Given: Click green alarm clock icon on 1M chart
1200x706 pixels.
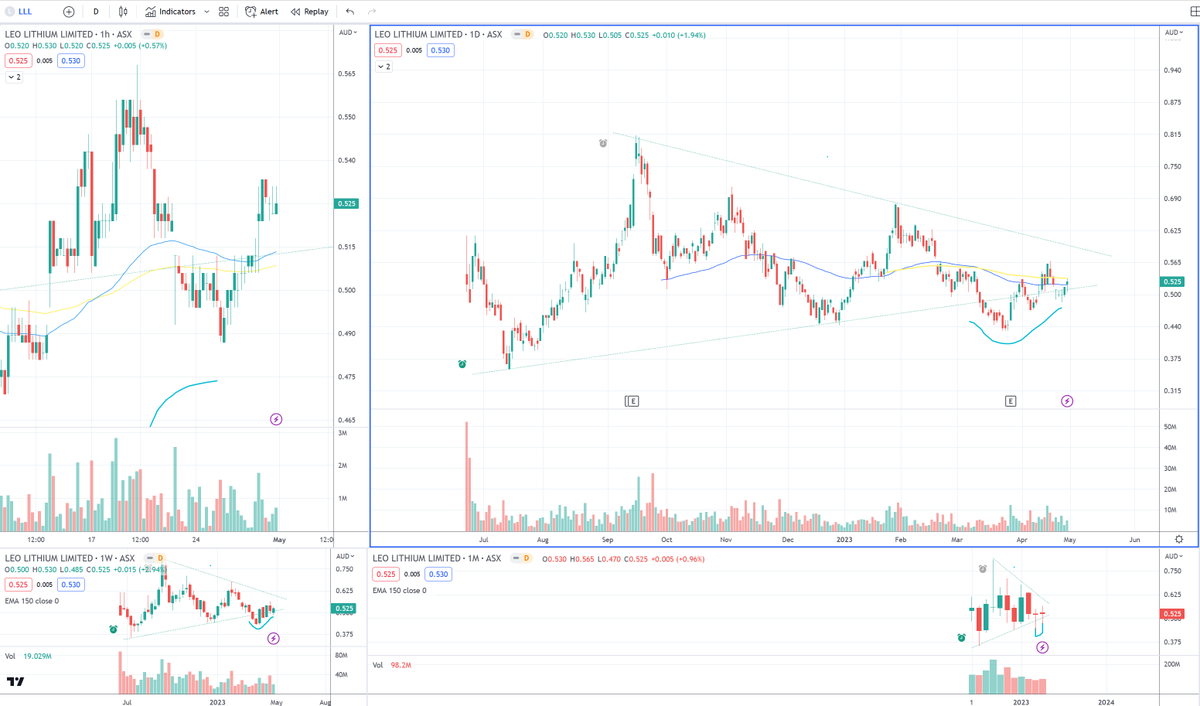Looking at the screenshot, I should pos(961,637).
